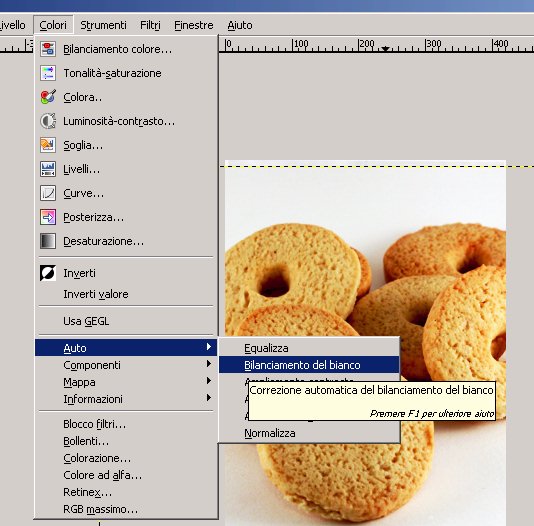The width and height of the screenshot is (534, 526).
Task: Toggle Usa GEGL option
Action: [126, 321]
